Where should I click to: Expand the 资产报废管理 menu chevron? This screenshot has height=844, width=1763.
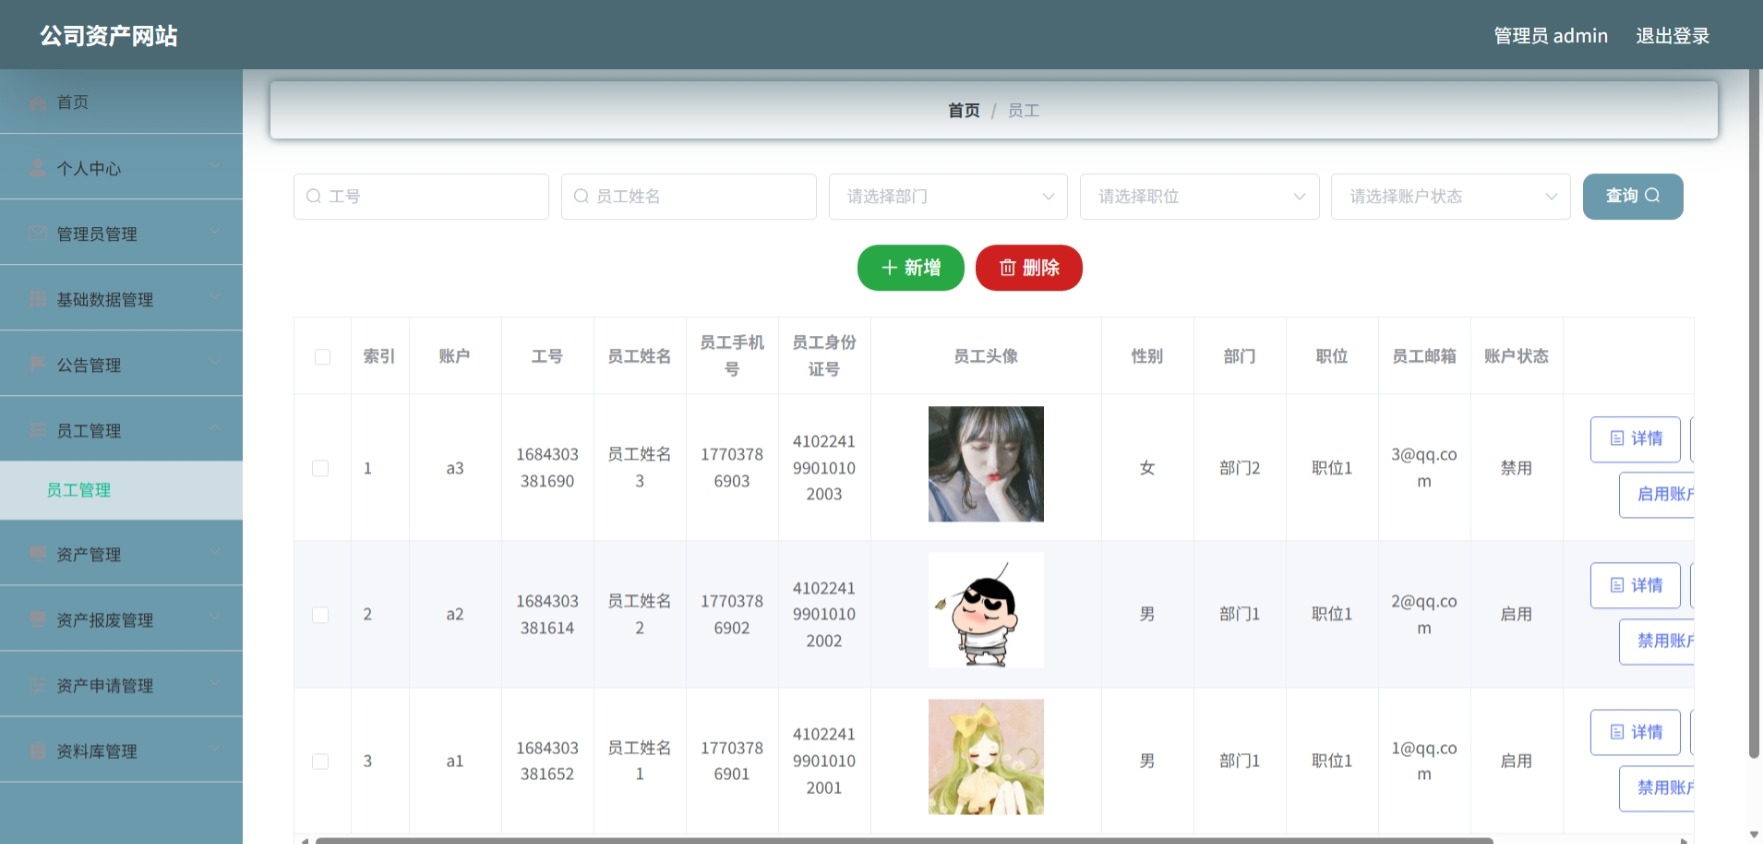tap(215, 618)
